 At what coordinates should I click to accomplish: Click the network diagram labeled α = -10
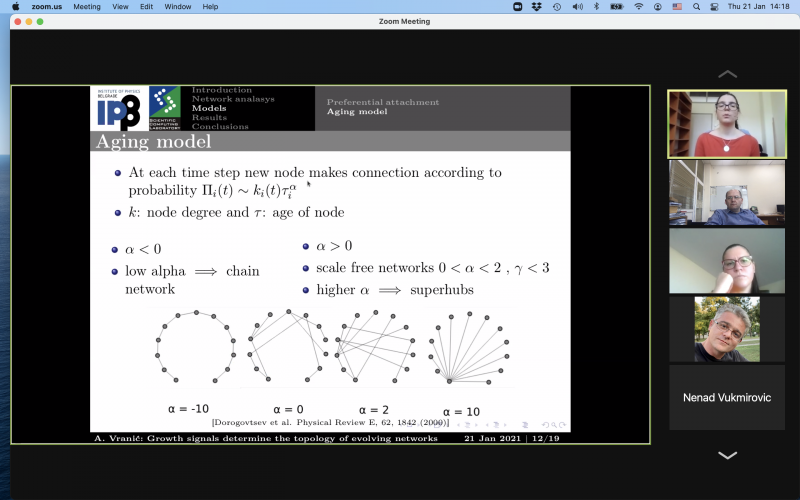195,347
